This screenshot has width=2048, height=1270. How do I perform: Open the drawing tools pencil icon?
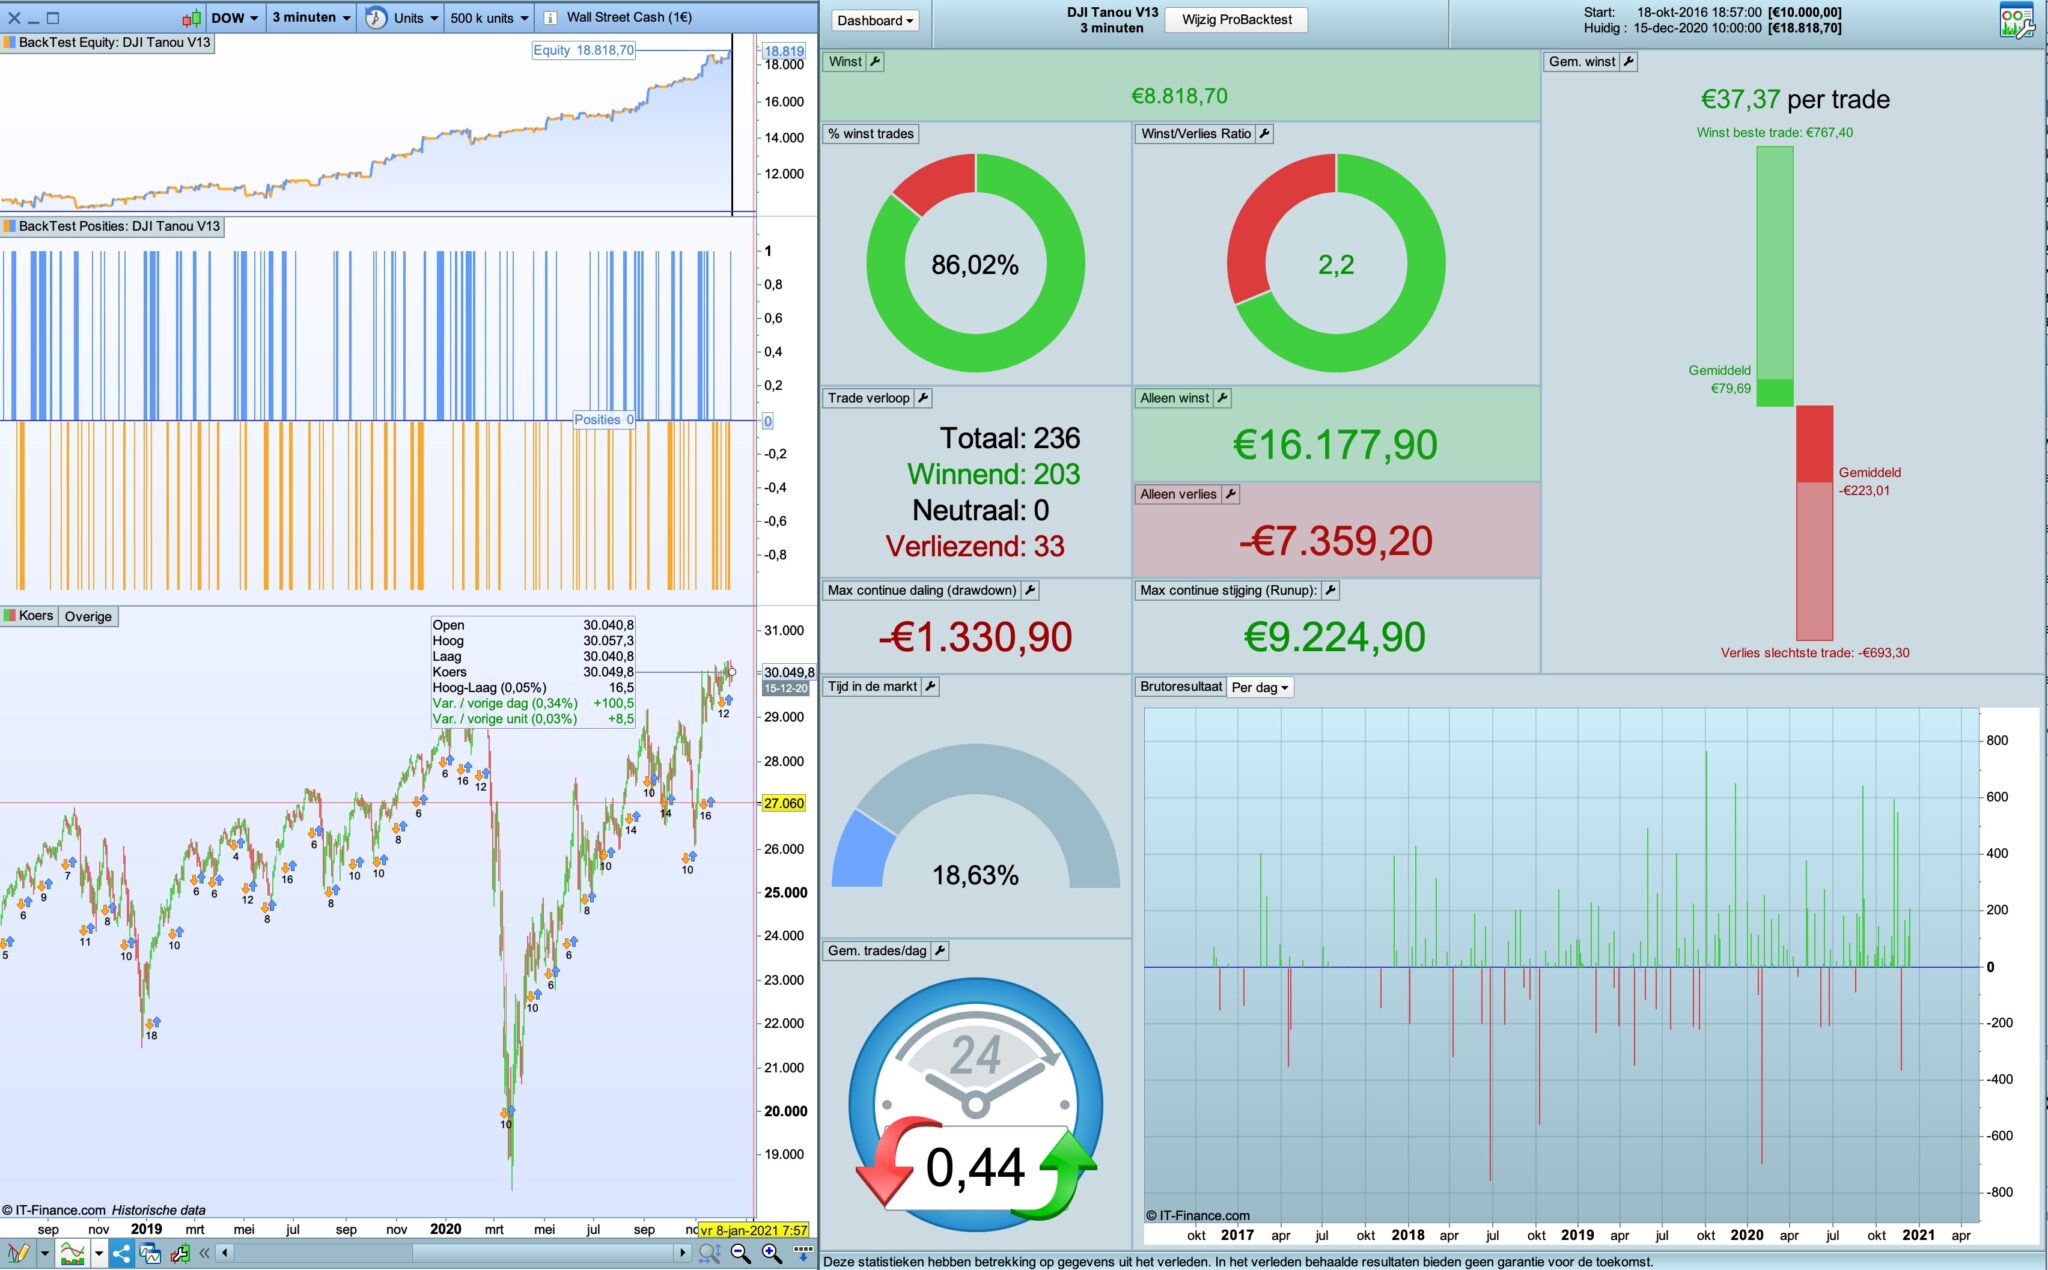(x=17, y=1252)
